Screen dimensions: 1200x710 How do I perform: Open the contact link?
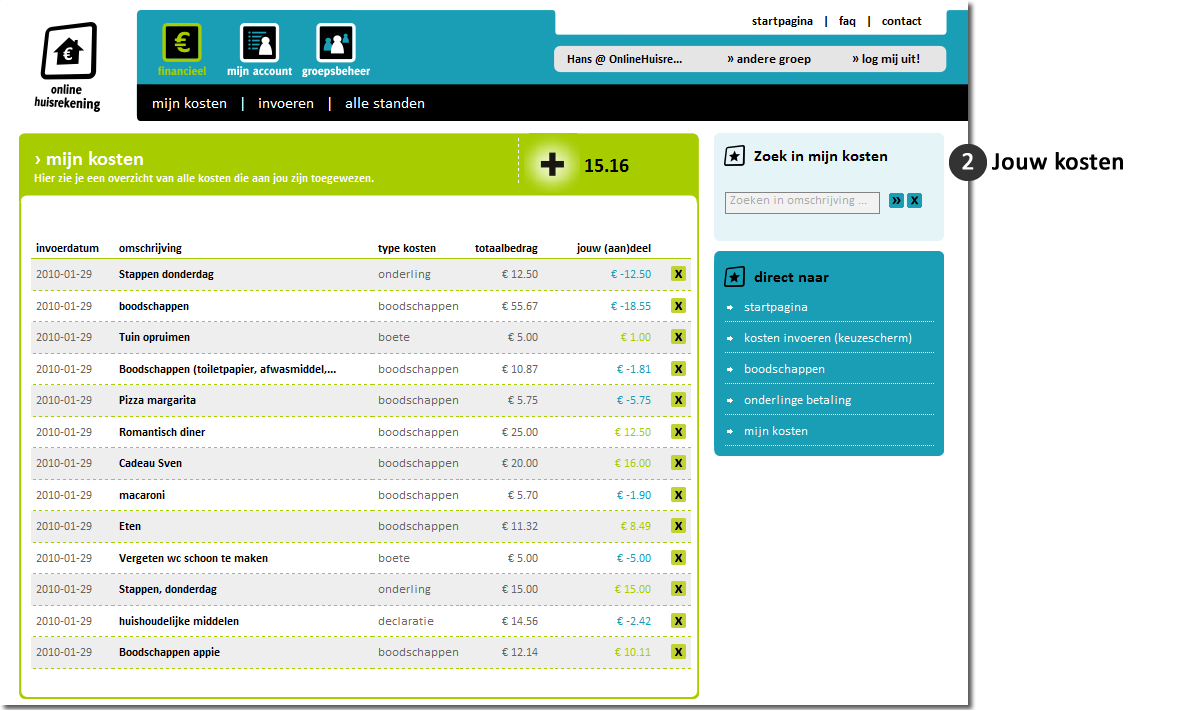[x=901, y=21]
